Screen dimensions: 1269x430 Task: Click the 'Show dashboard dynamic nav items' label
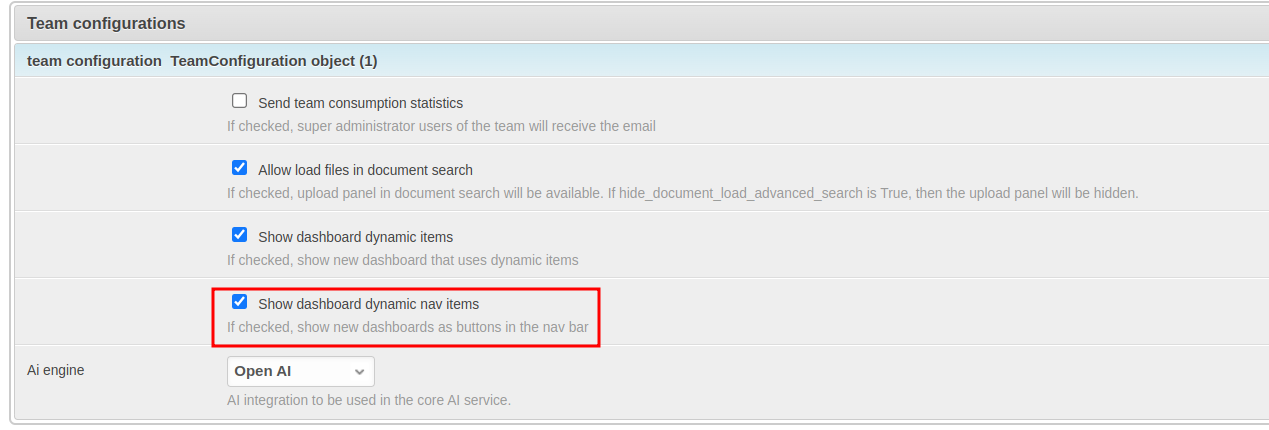(x=368, y=304)
